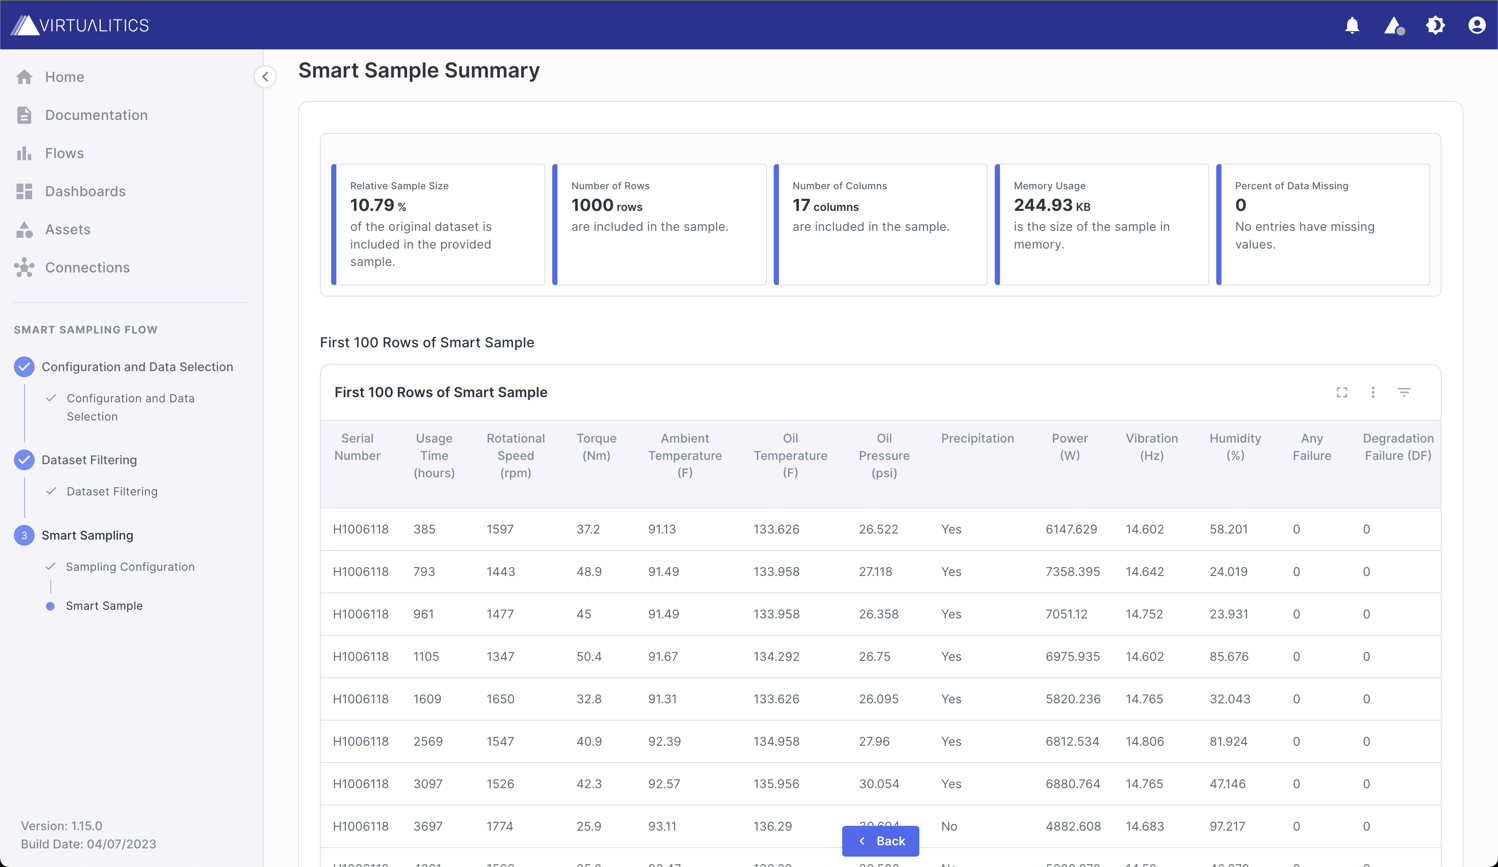Viewport: 1498px width, 867px height.
Task: Select the Assets sidebar icon
Action: tap(23, 229)
